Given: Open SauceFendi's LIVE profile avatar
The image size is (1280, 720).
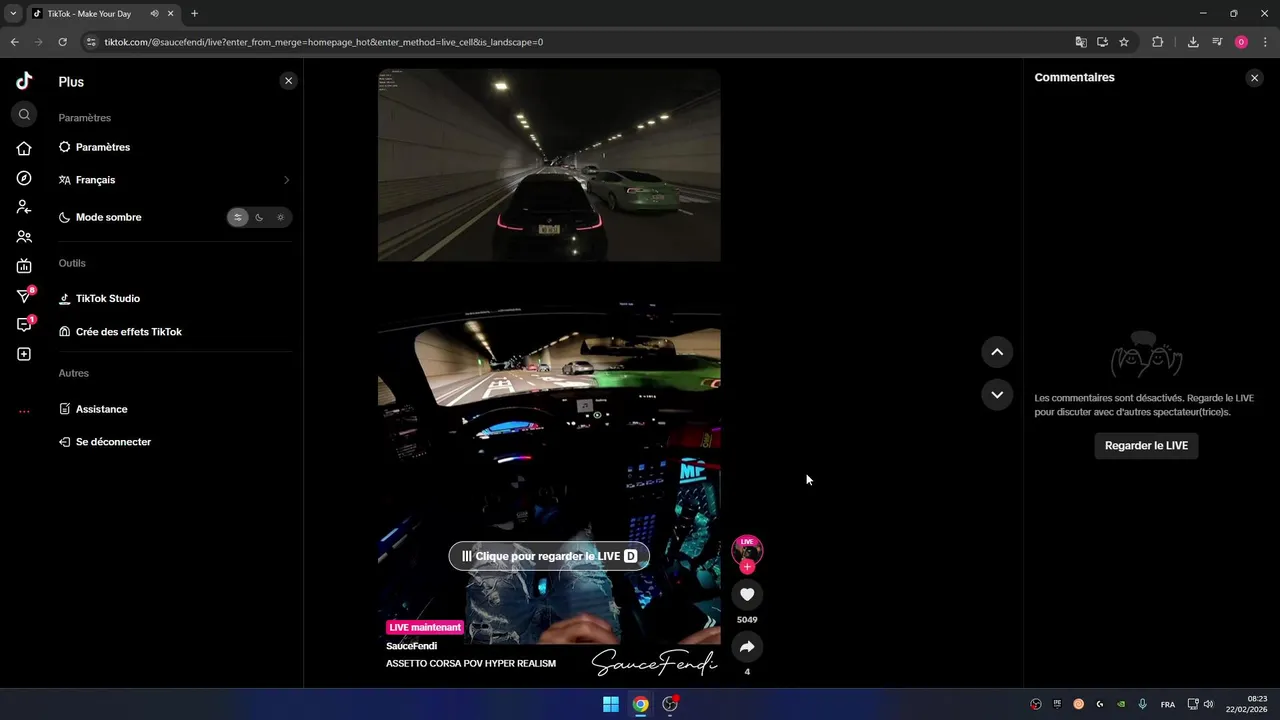Looking at the screenshot, I should 747,550.
